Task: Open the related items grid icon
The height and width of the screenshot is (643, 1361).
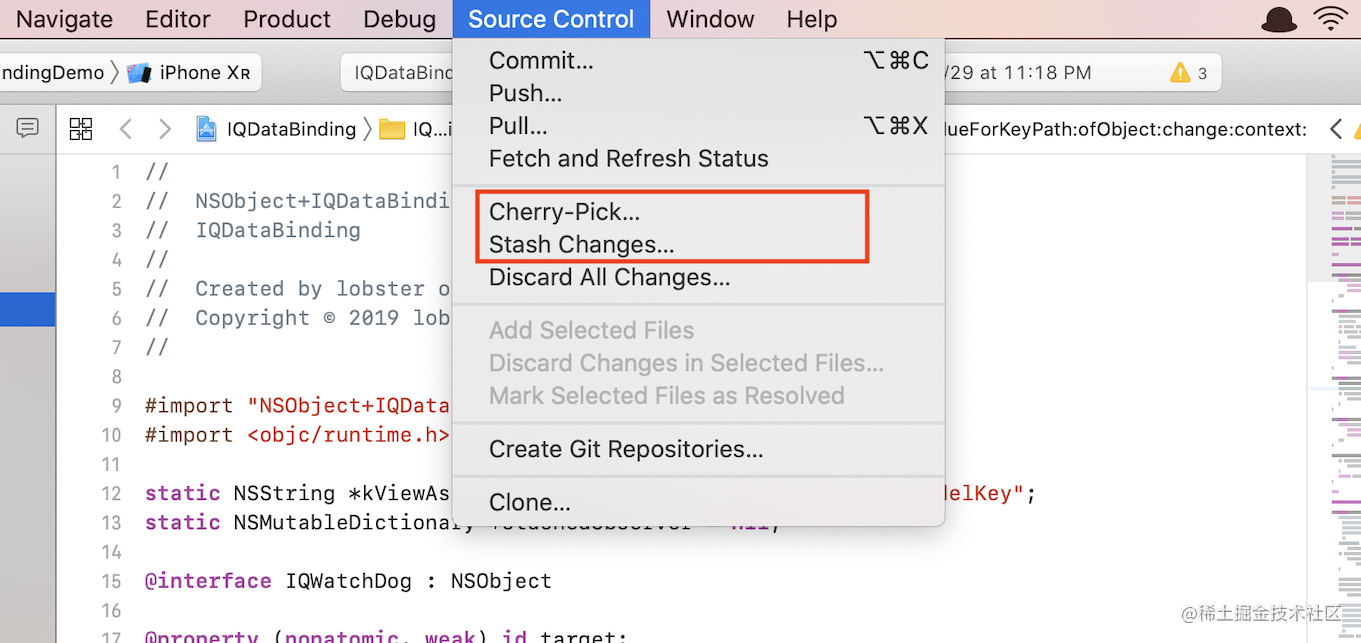Action: [81, 128]
